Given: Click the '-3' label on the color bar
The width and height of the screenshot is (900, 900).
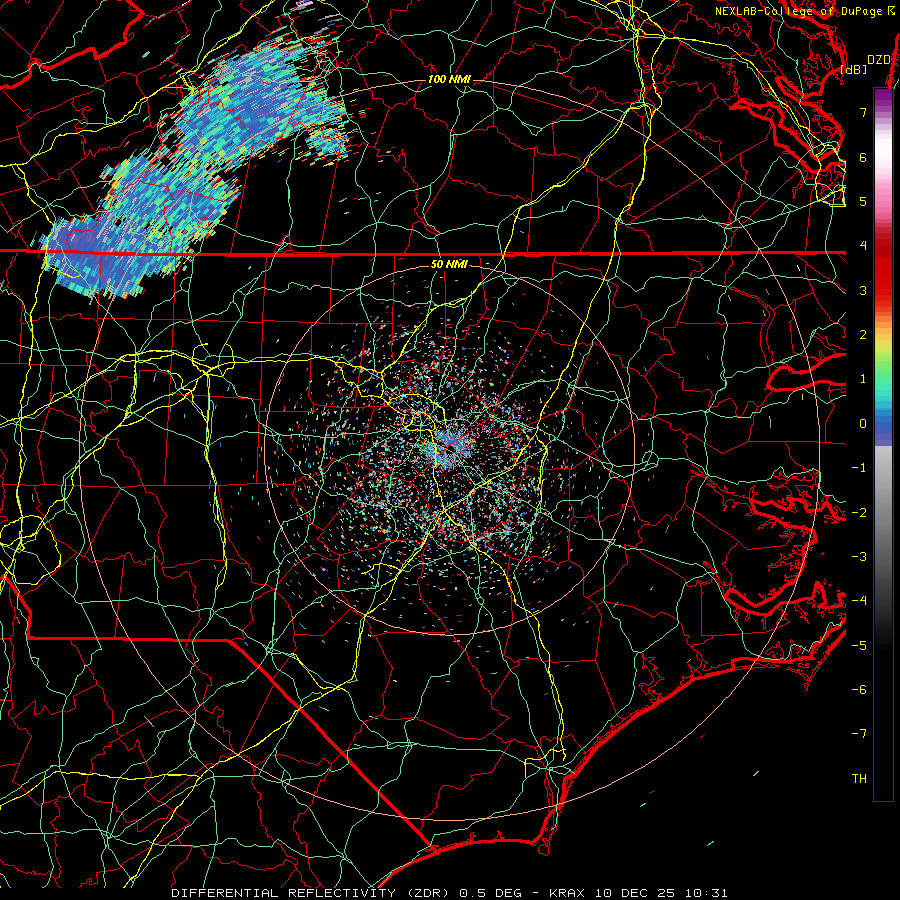Looking at the screenshot, I should (859, 556).
